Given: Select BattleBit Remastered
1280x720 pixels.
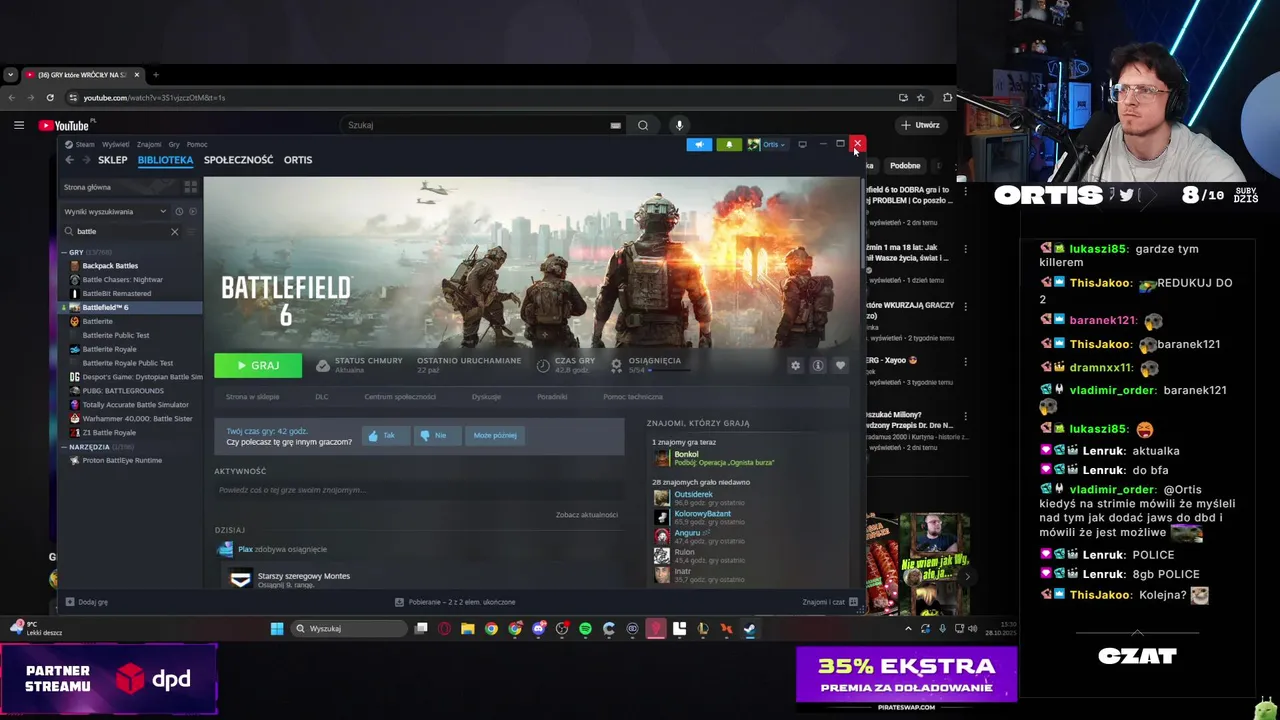Looking at the screenshot, I should point(117,294).
